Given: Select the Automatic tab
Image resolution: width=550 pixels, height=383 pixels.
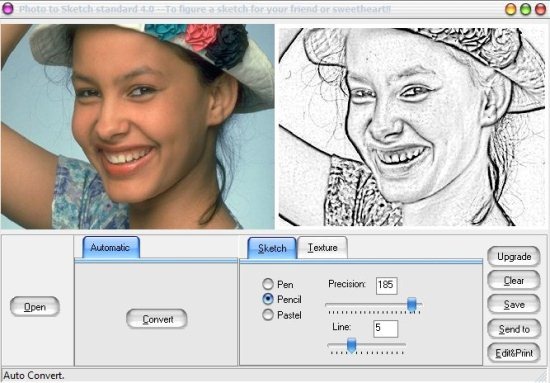Looking at the screenshot, I should pyautogui.click(x=111, y=247).
